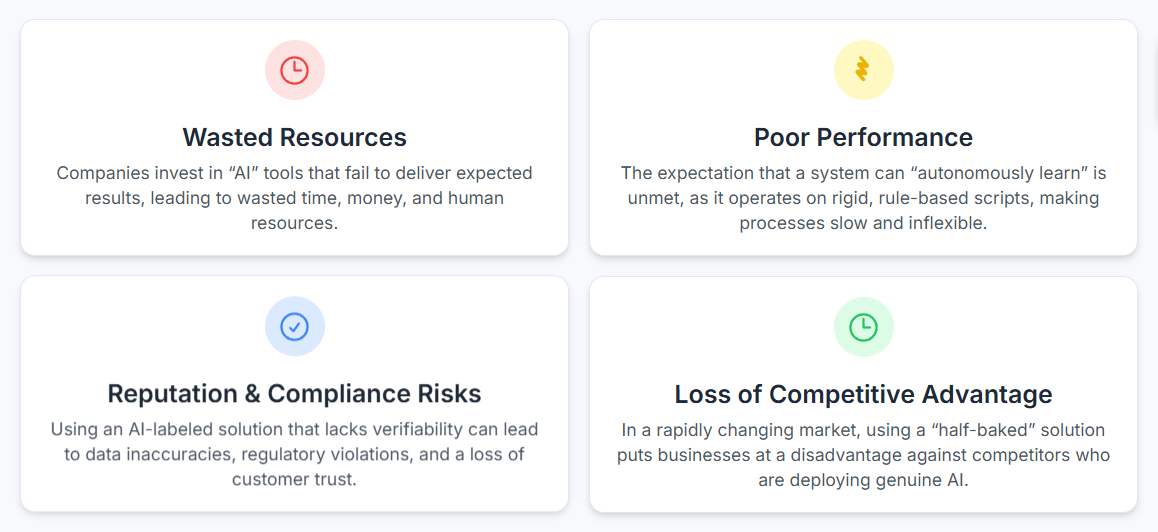Image resolution: width=1158 pixels, height=532 pixels.
Task: Click the "Reputation & Compliance Risks" title
Action: (x=294, y=393)
